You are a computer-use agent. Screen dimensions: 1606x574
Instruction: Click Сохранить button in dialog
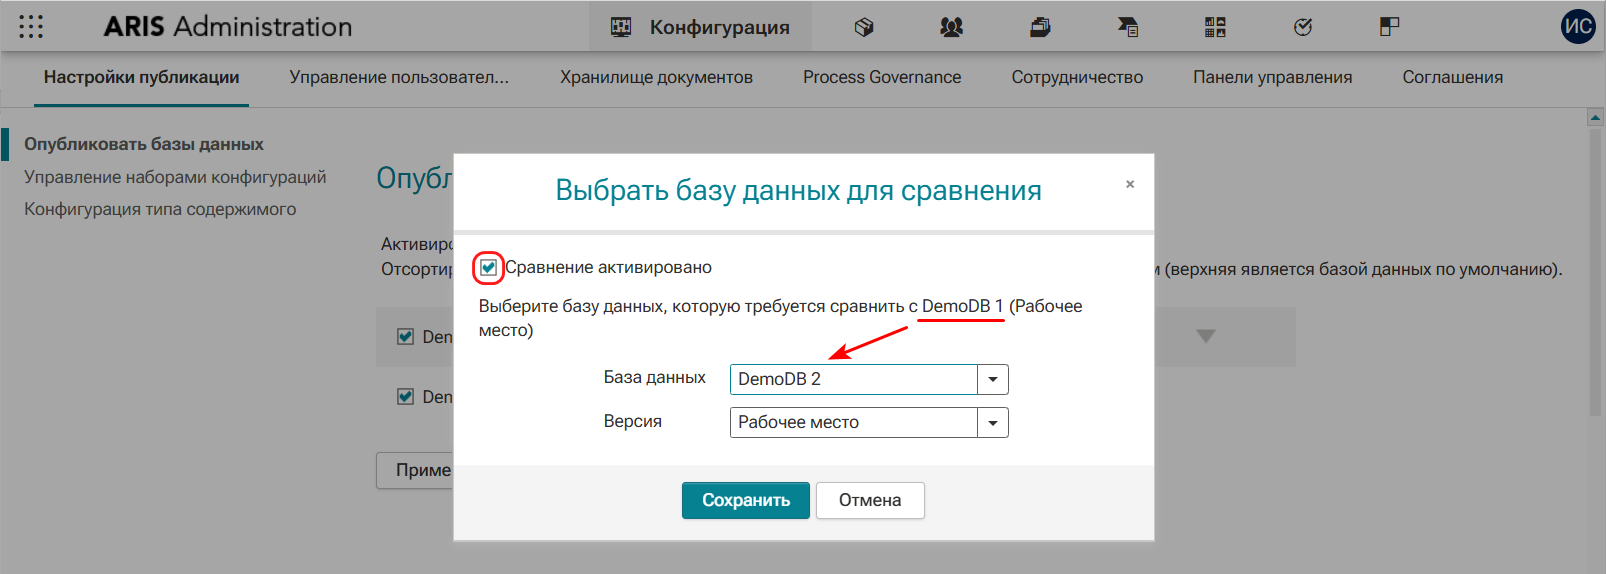[746, 500]
